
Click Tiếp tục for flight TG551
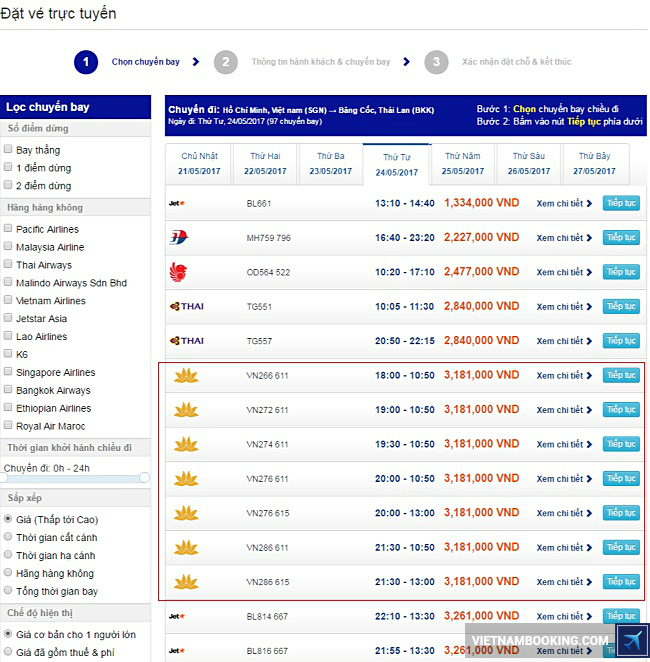pyautogui.click(x=621, y=306)
